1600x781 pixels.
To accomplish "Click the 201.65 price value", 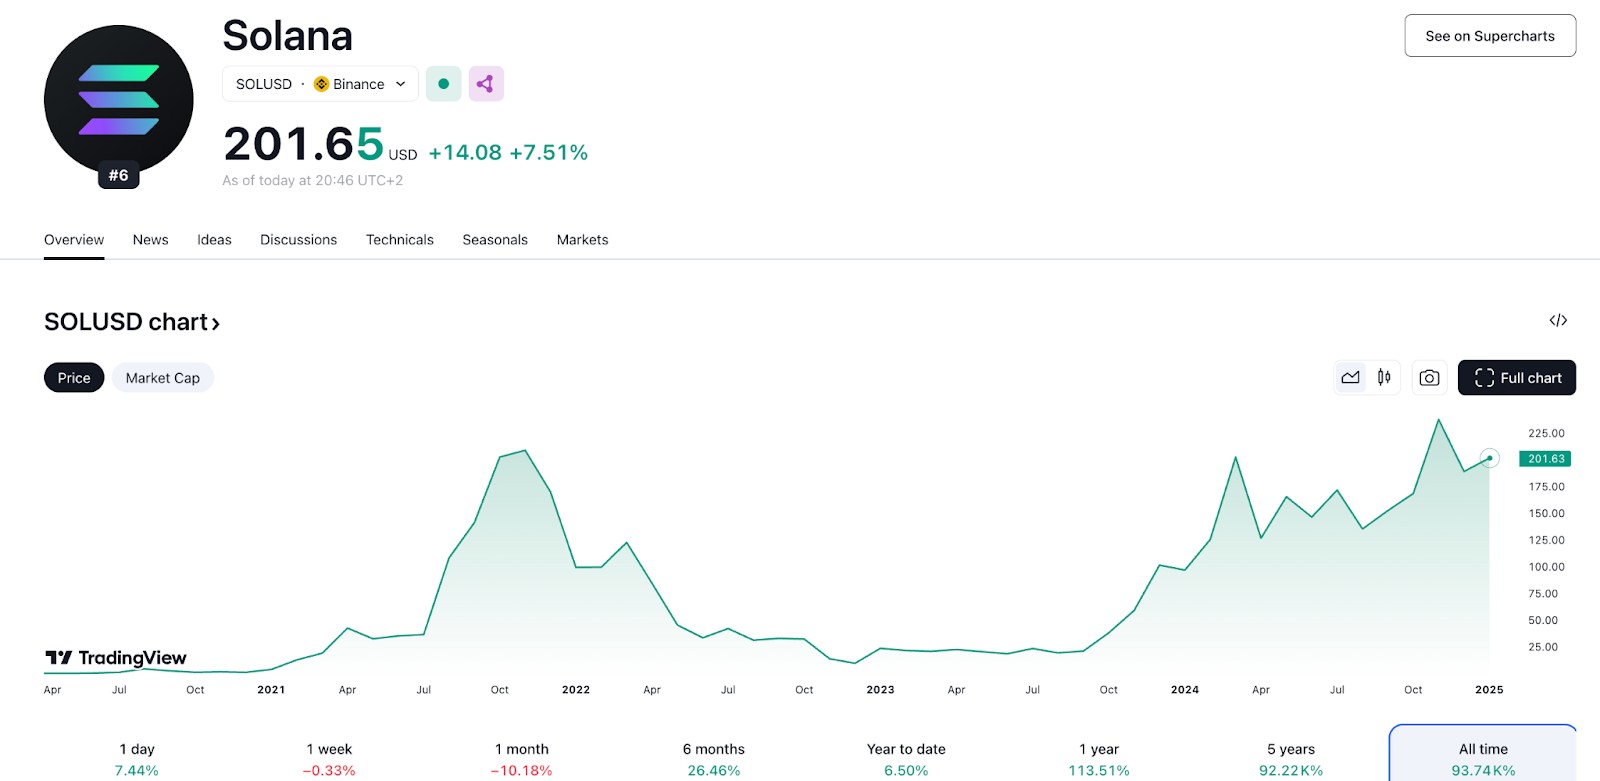I will (303, 144).
